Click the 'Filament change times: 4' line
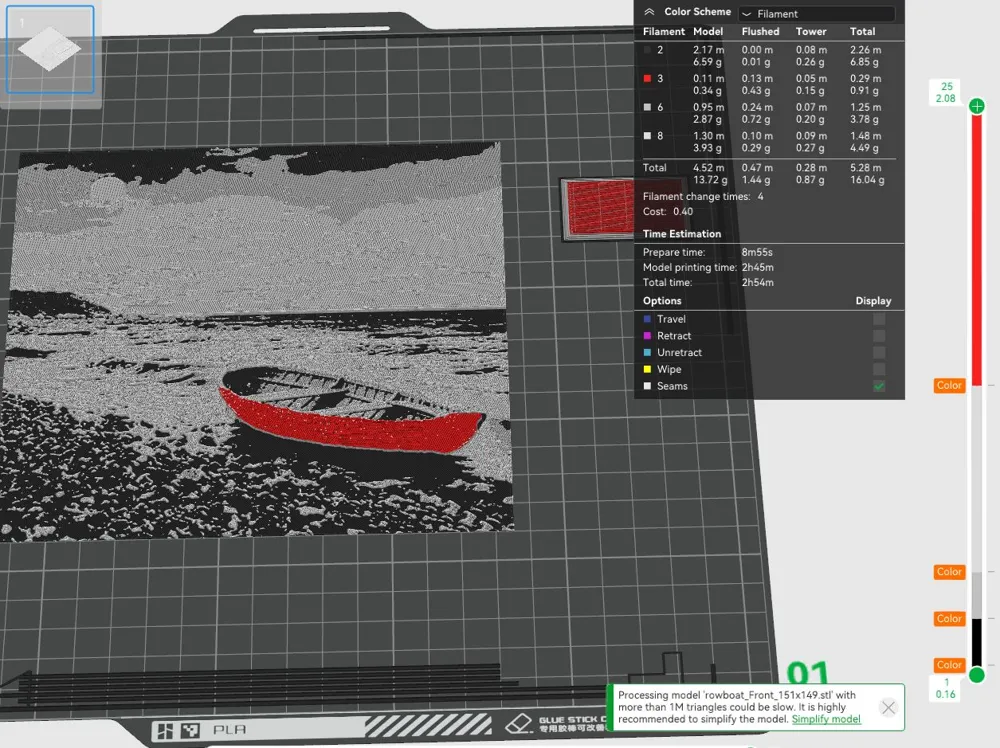Screen dimensions: 1000x748 coord(703,196)
